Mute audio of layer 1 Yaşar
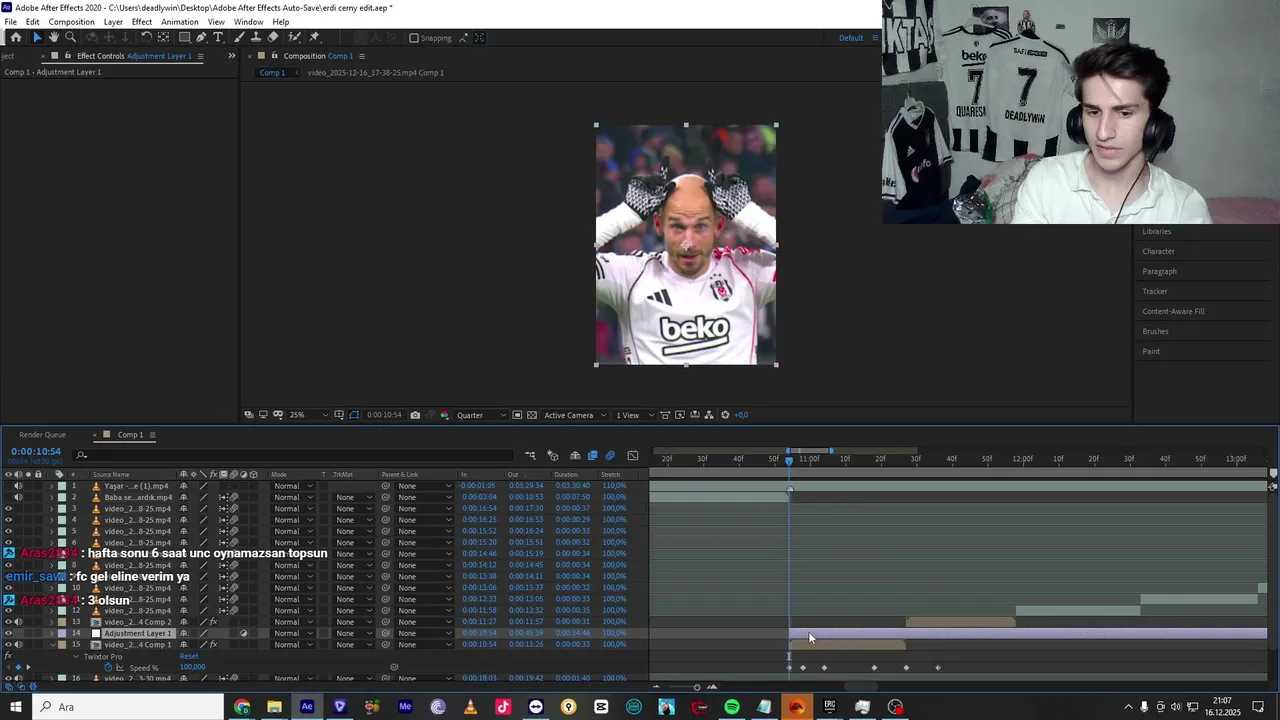Screen dimensions: 1280x720 pos(18,486)
